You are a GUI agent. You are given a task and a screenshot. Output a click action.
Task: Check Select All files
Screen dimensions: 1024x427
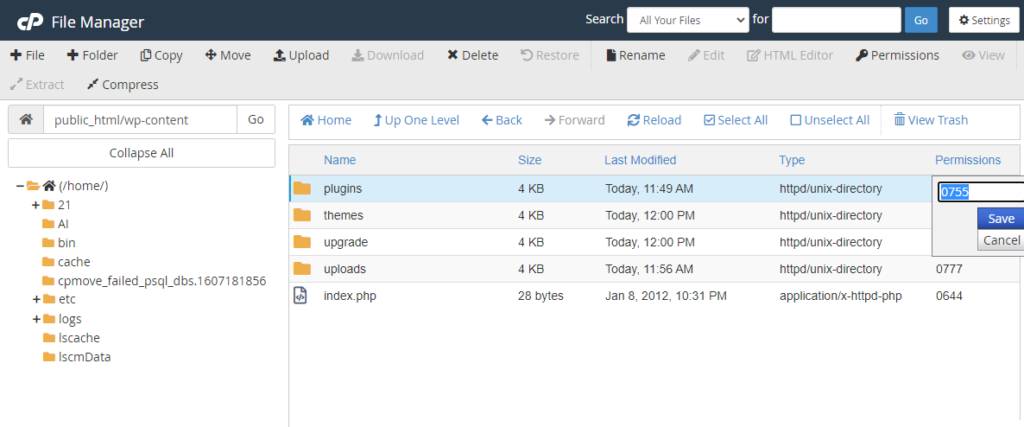[735, 120]
